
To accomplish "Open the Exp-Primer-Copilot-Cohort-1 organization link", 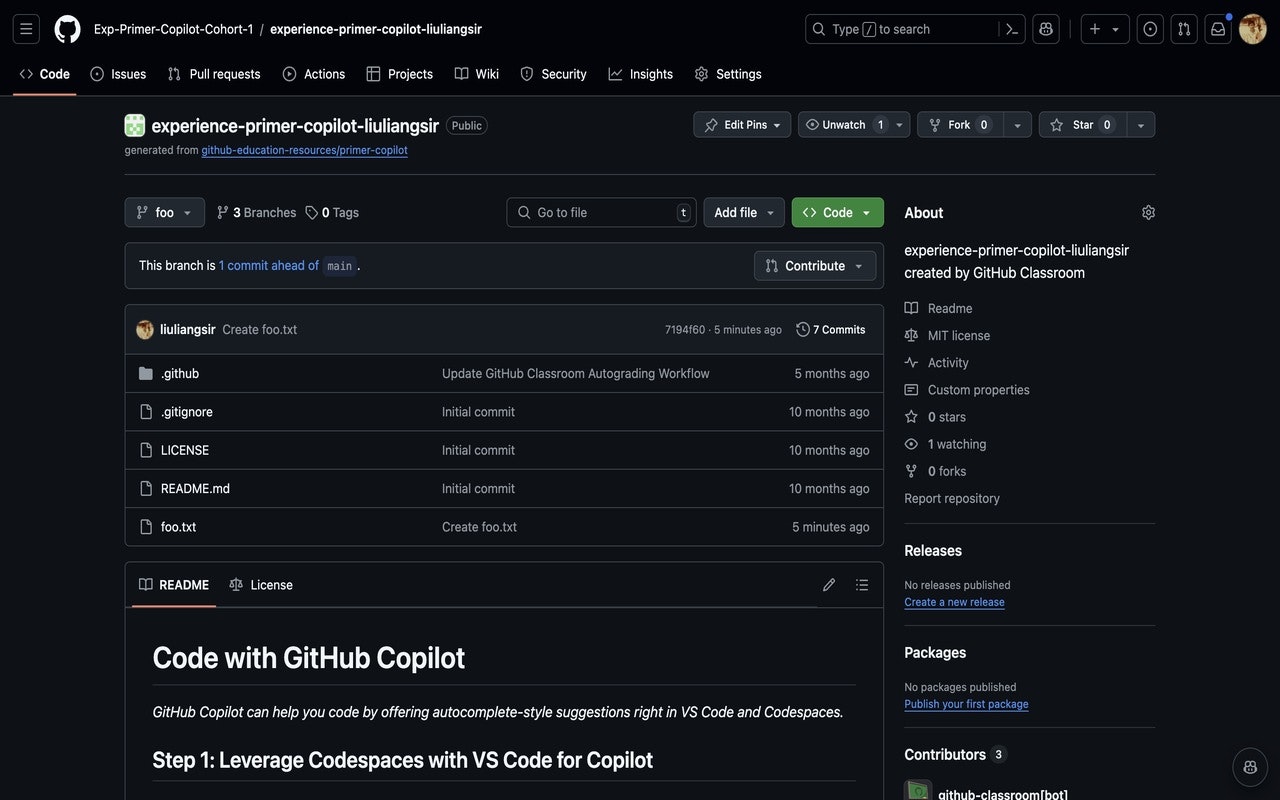I will 173,29.
